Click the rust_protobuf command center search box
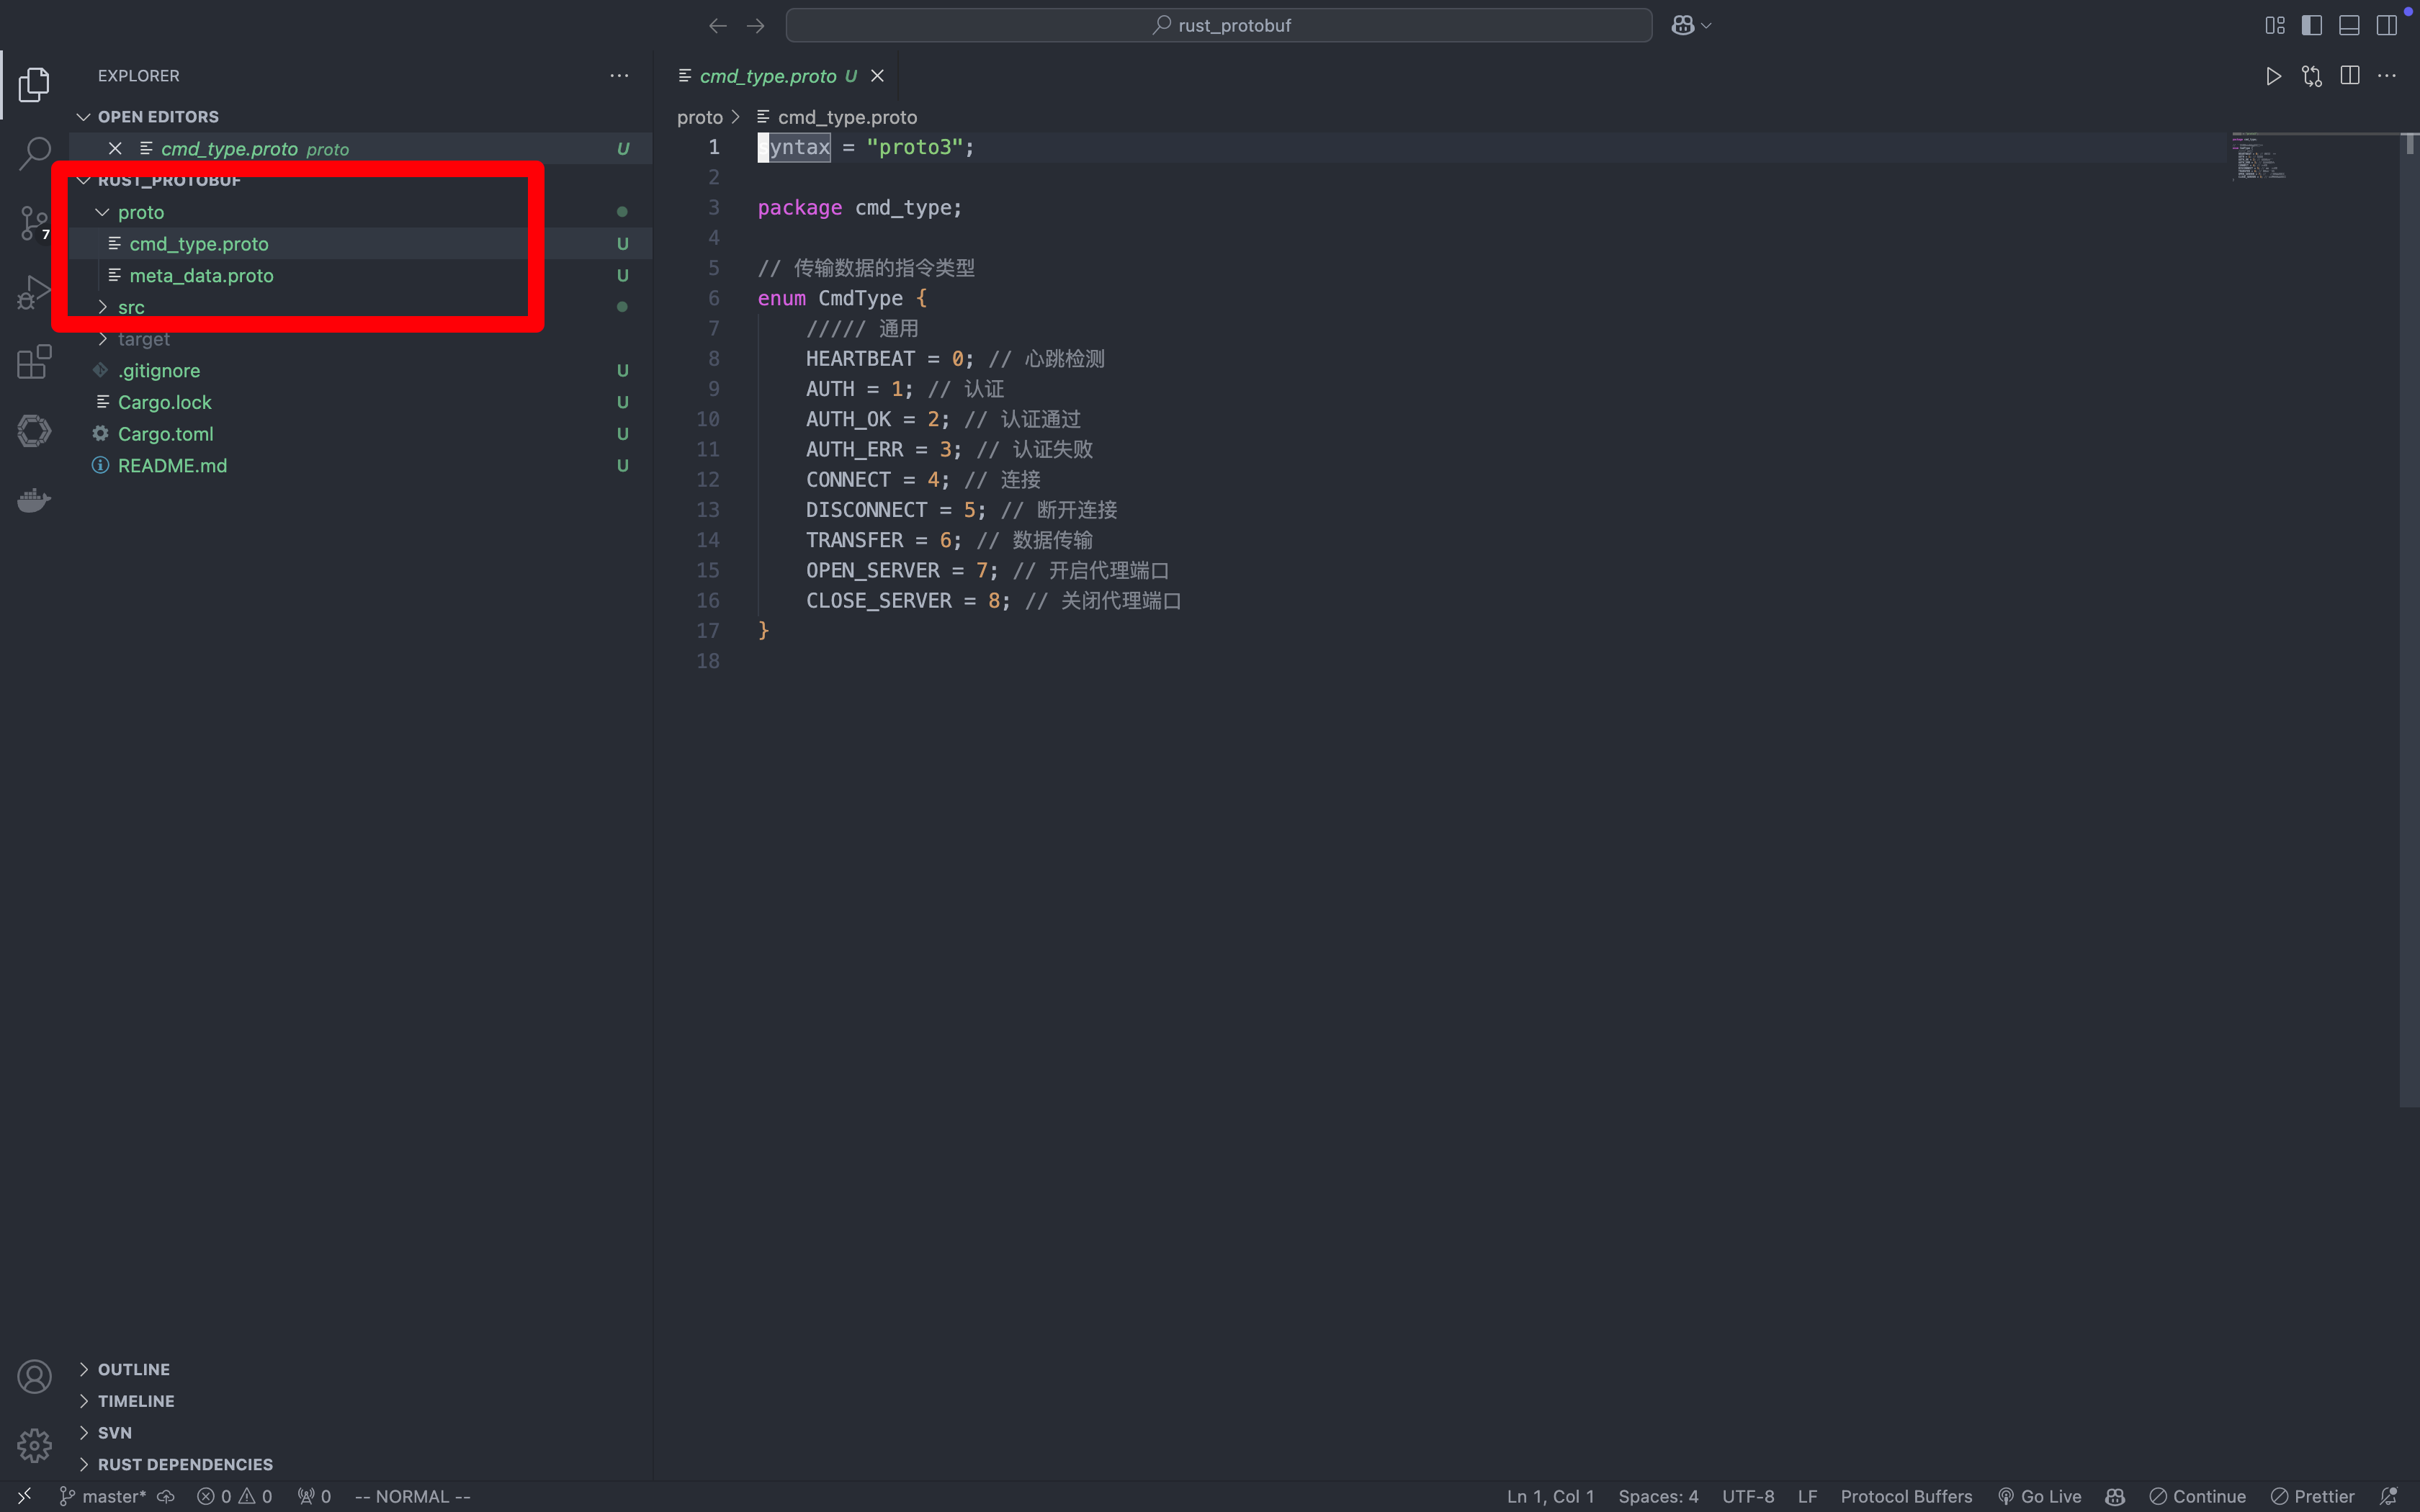Viewport: 2420px width, 1512px height. pyautogui.click(x=1218, y=25)
